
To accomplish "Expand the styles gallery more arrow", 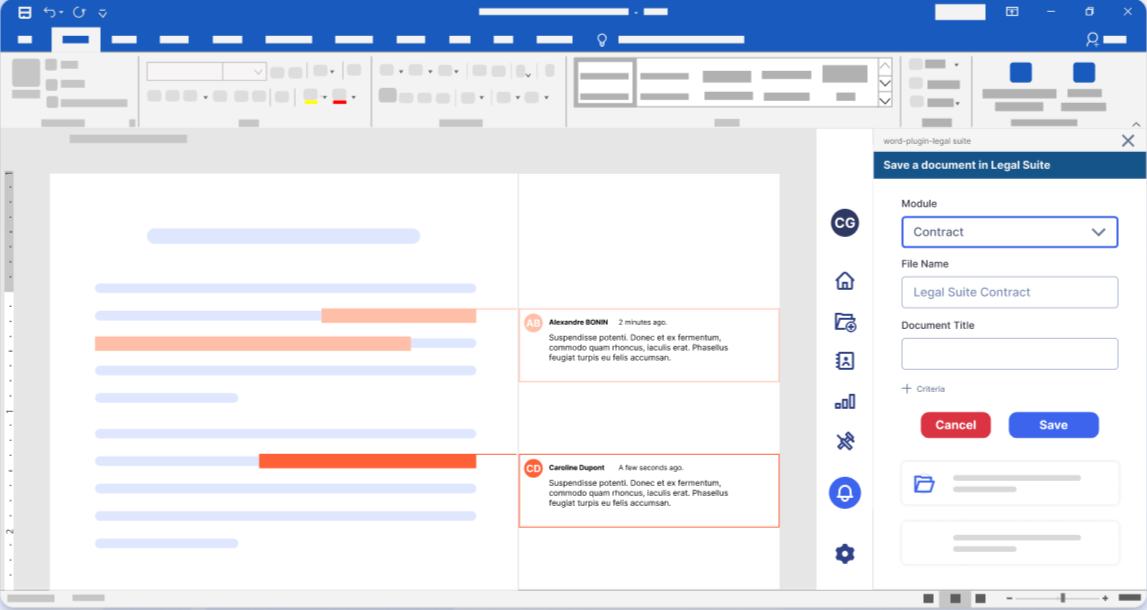I will [884, 100].
